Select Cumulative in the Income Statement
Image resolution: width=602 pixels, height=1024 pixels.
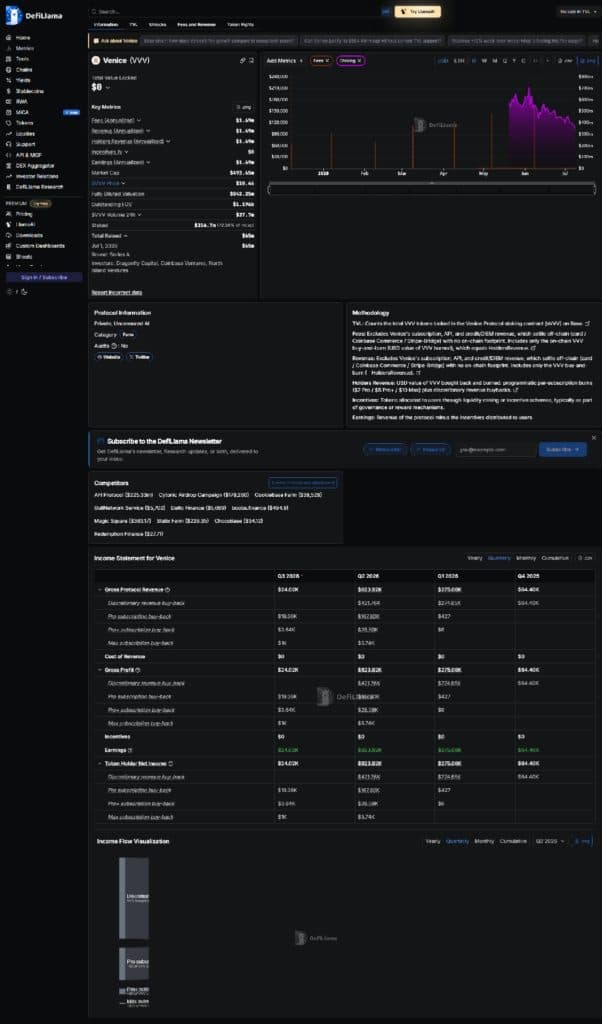tap(555, 558)
